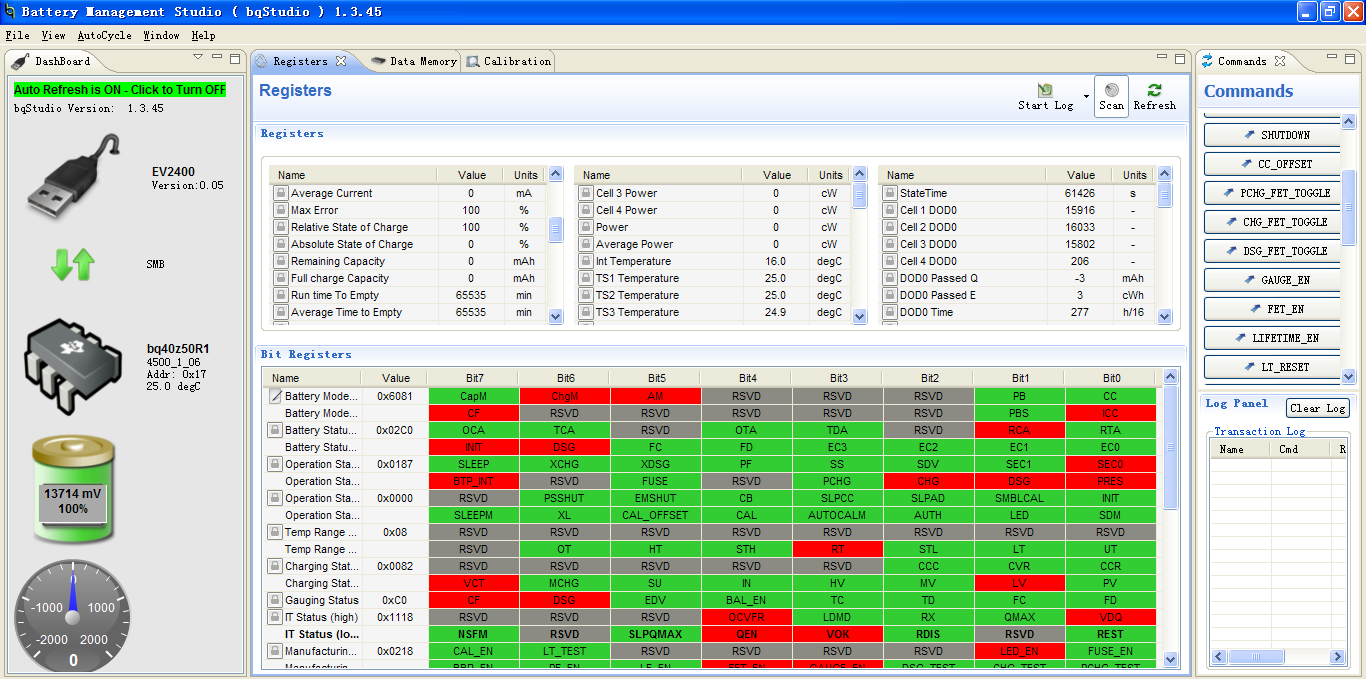Click lock icon beside IT Status (high)
Image resolution: width=1366 pixels, height=679 pixels.
pyautogui.click(x=275, y=617)
